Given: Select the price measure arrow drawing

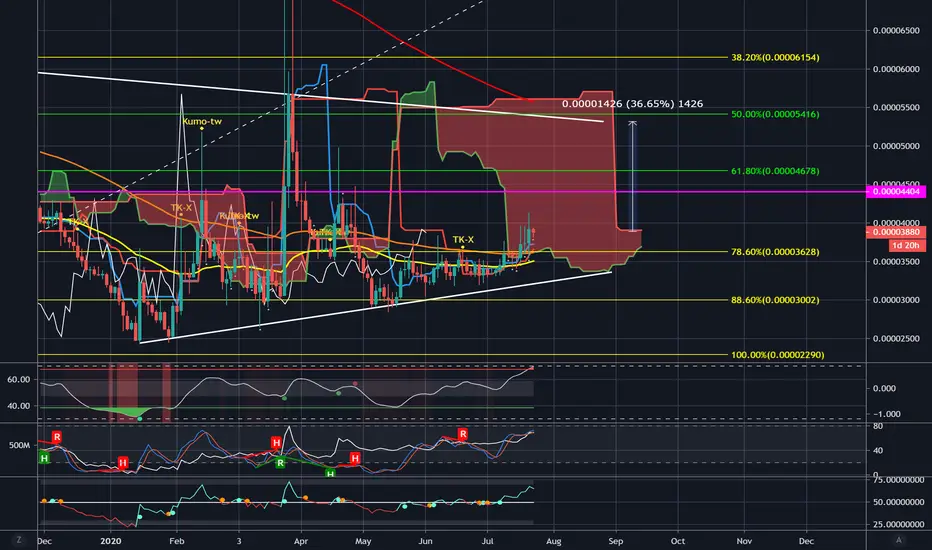Looking at the screenshot, I should pos(632,176).
